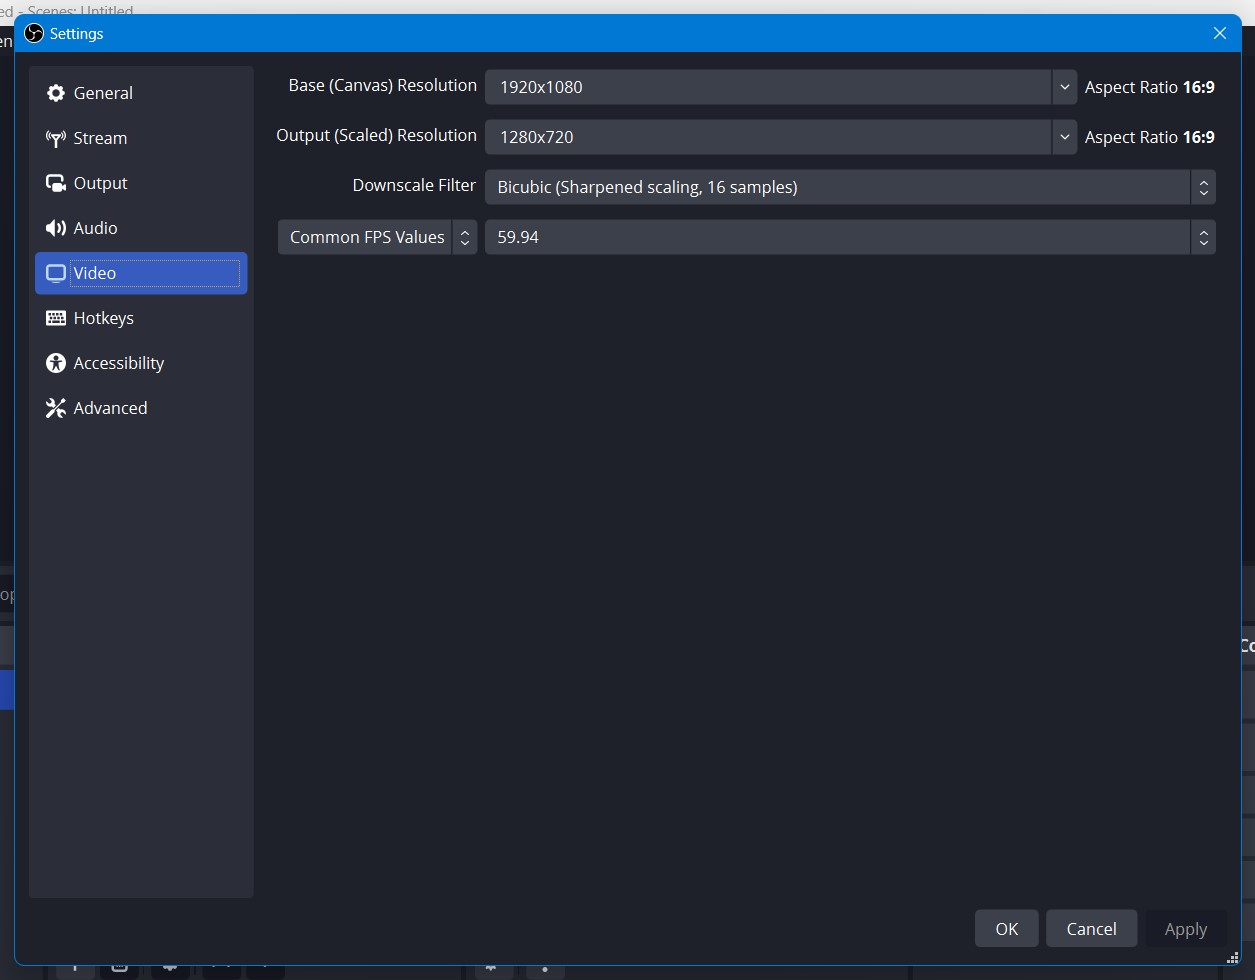Change the Common FPS Values mode

[x=465, y=237]
